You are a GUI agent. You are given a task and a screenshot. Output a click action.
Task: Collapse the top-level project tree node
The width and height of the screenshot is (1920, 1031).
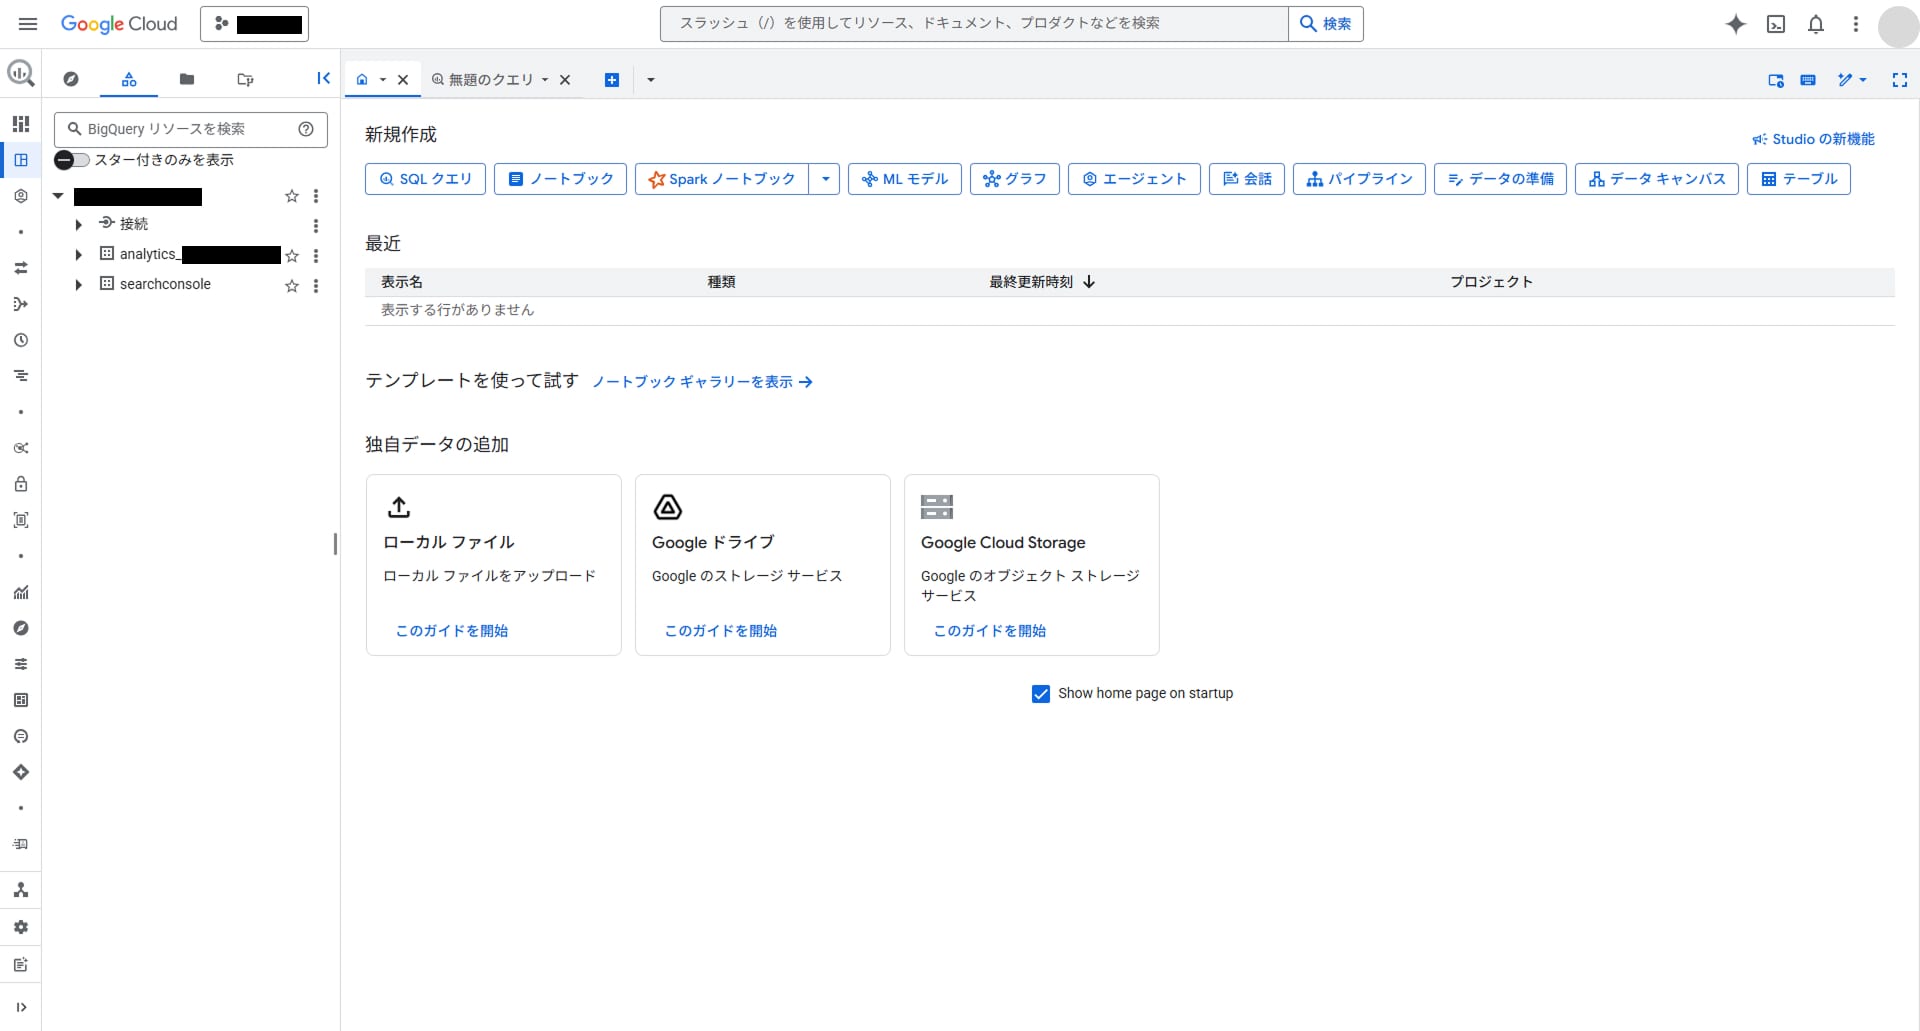pyautogui.click(x=58, y=196)
